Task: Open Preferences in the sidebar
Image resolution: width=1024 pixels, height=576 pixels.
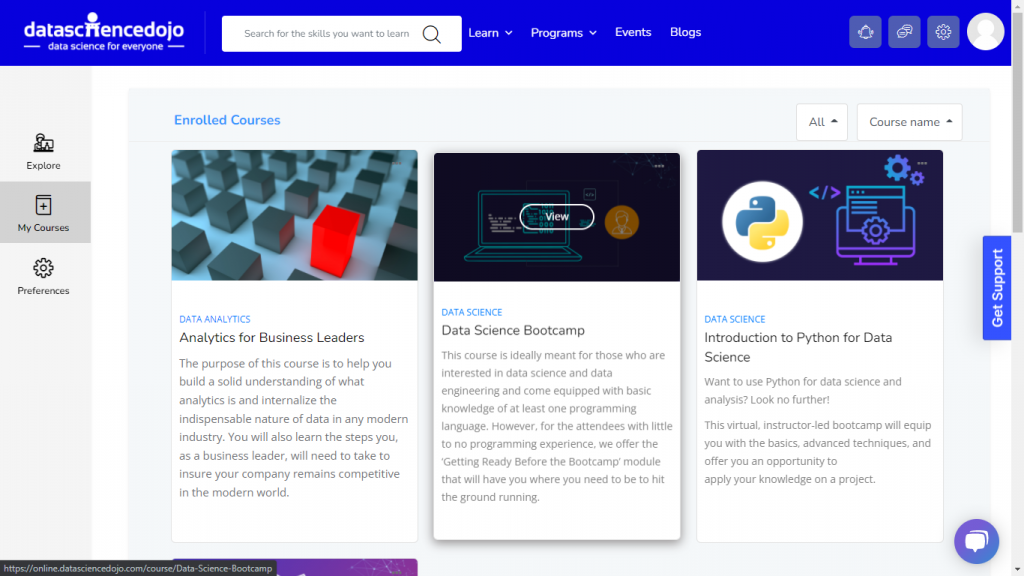Action: tap(44, 276)
